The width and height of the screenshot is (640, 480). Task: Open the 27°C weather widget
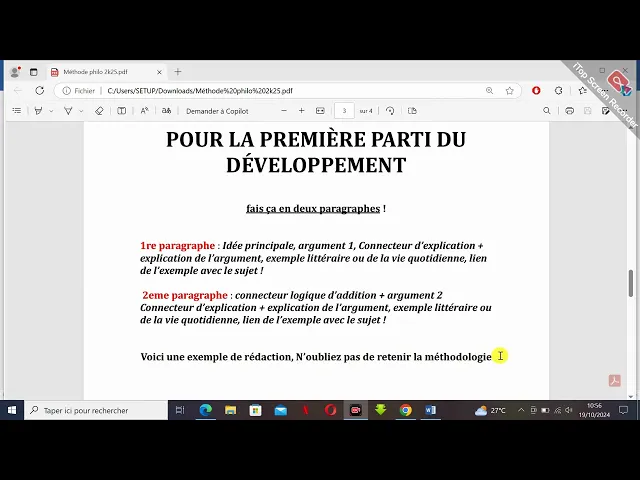[x=490, y=410]
